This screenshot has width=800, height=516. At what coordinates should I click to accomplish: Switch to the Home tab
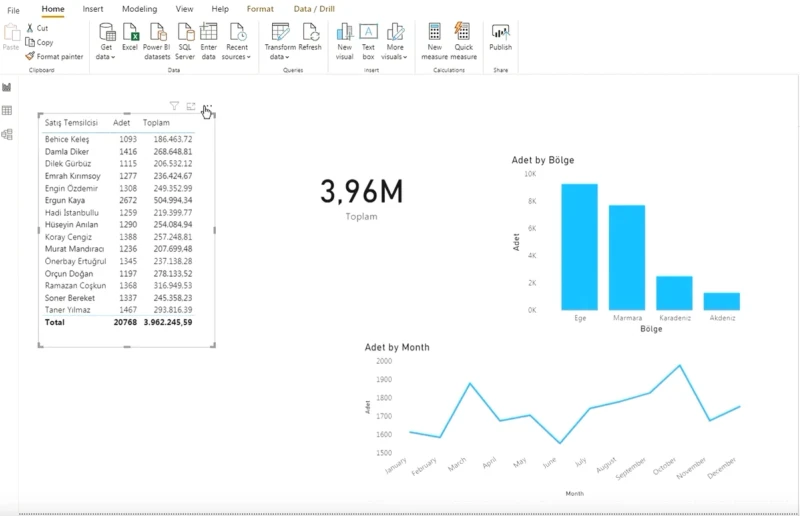53,9
